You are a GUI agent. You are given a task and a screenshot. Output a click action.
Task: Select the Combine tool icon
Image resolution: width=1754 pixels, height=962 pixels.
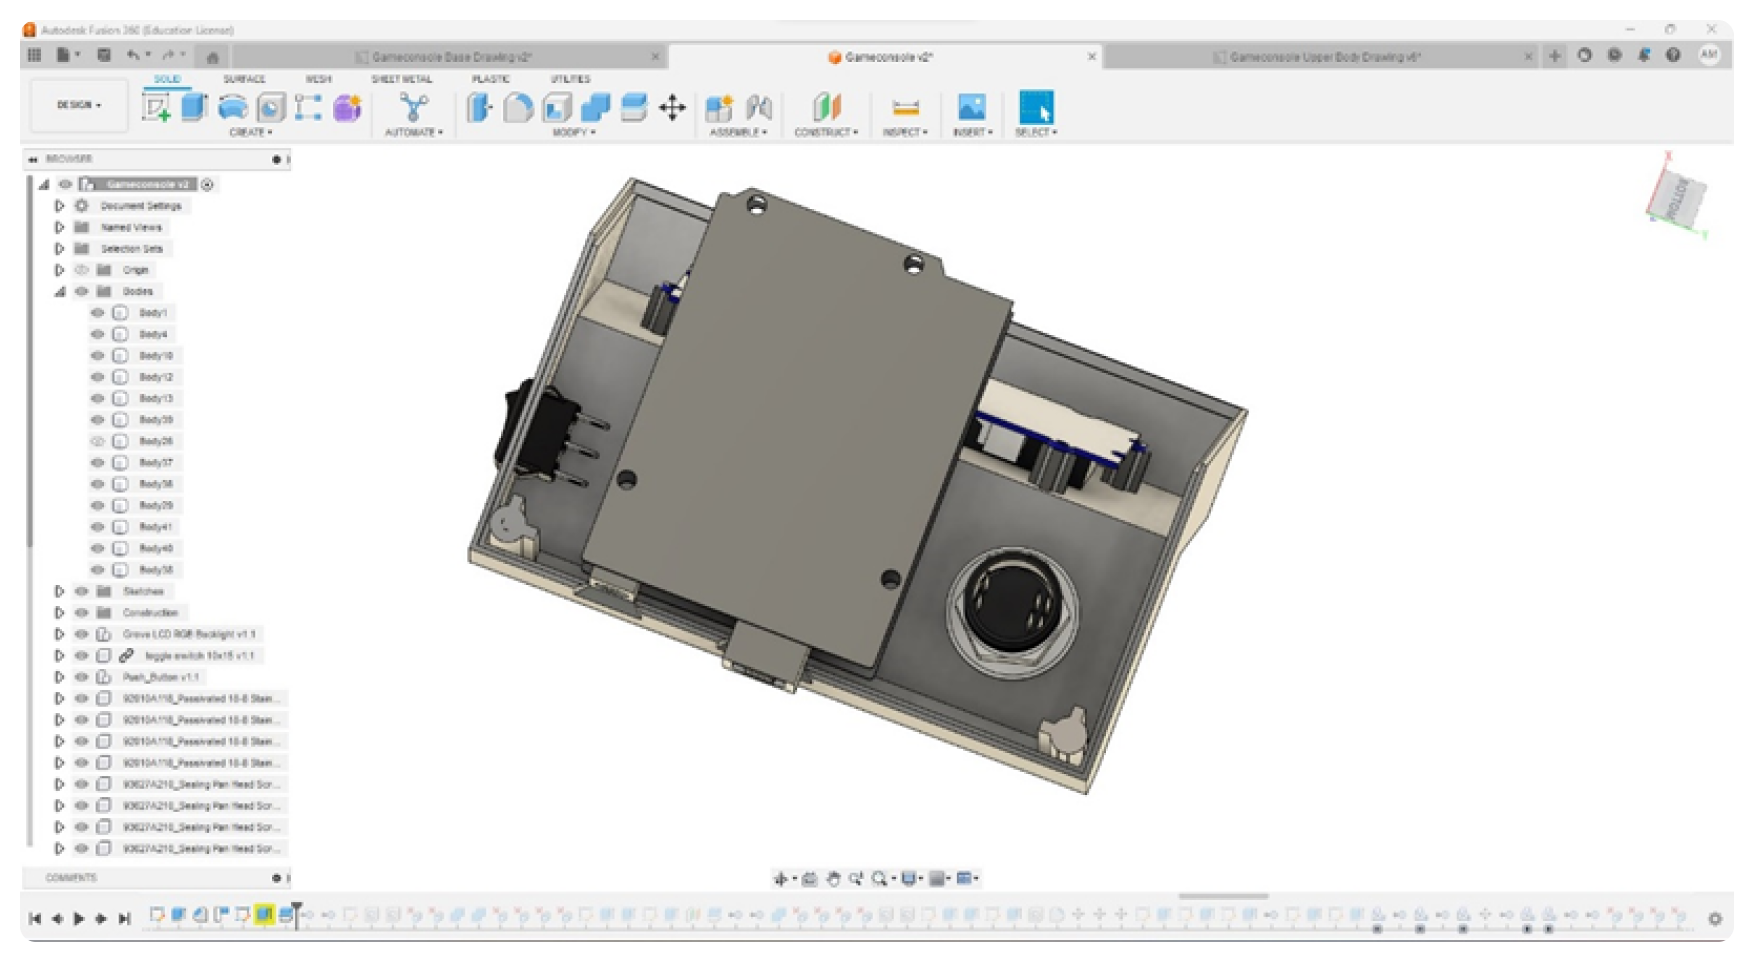click(595, 107)
